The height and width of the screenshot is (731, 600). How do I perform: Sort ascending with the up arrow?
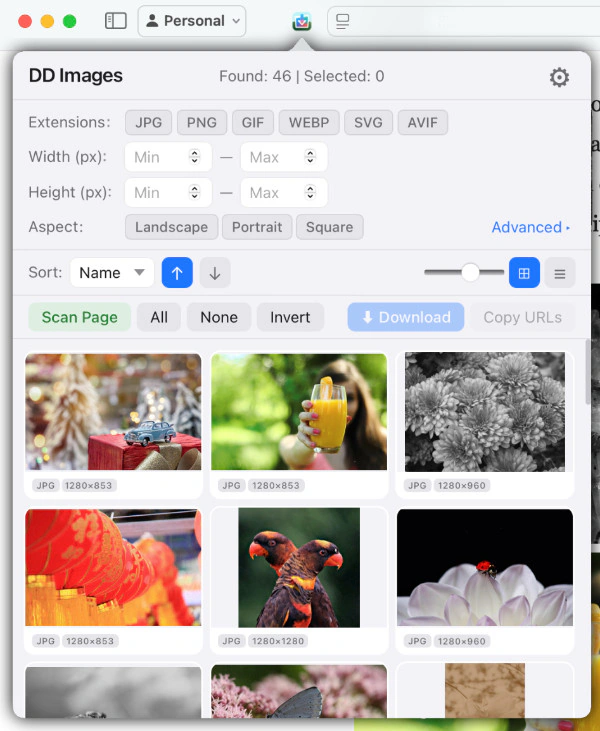177,273
